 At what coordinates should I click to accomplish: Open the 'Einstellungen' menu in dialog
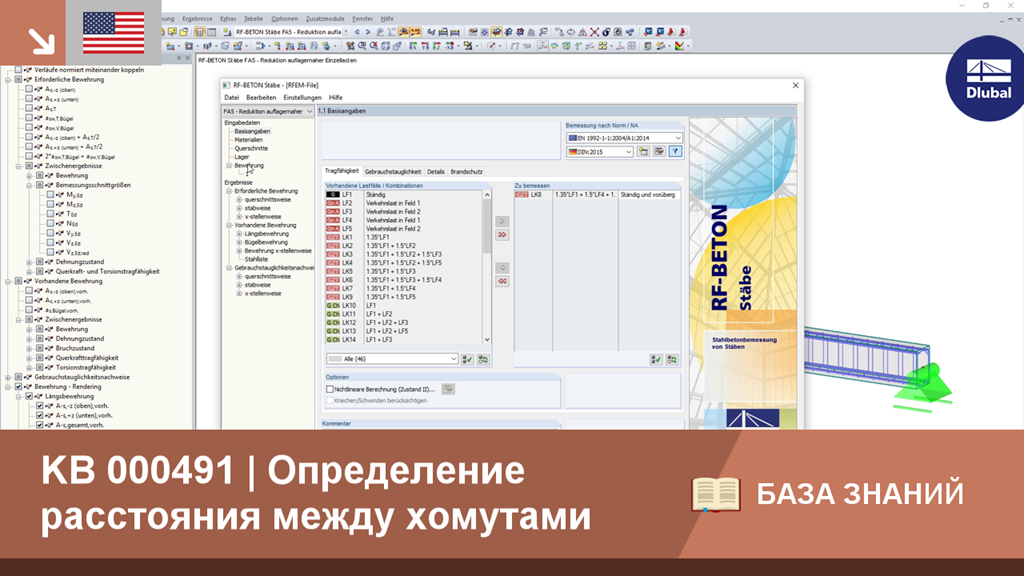[302, 97]
